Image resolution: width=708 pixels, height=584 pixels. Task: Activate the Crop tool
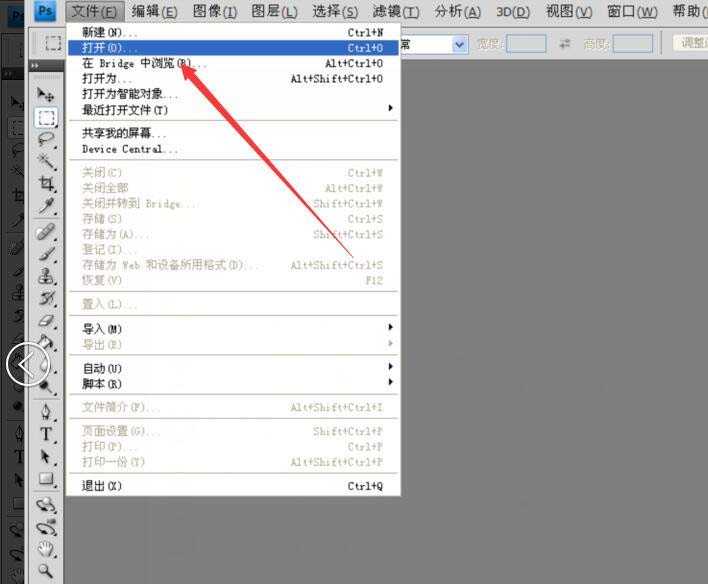[46, 184]
